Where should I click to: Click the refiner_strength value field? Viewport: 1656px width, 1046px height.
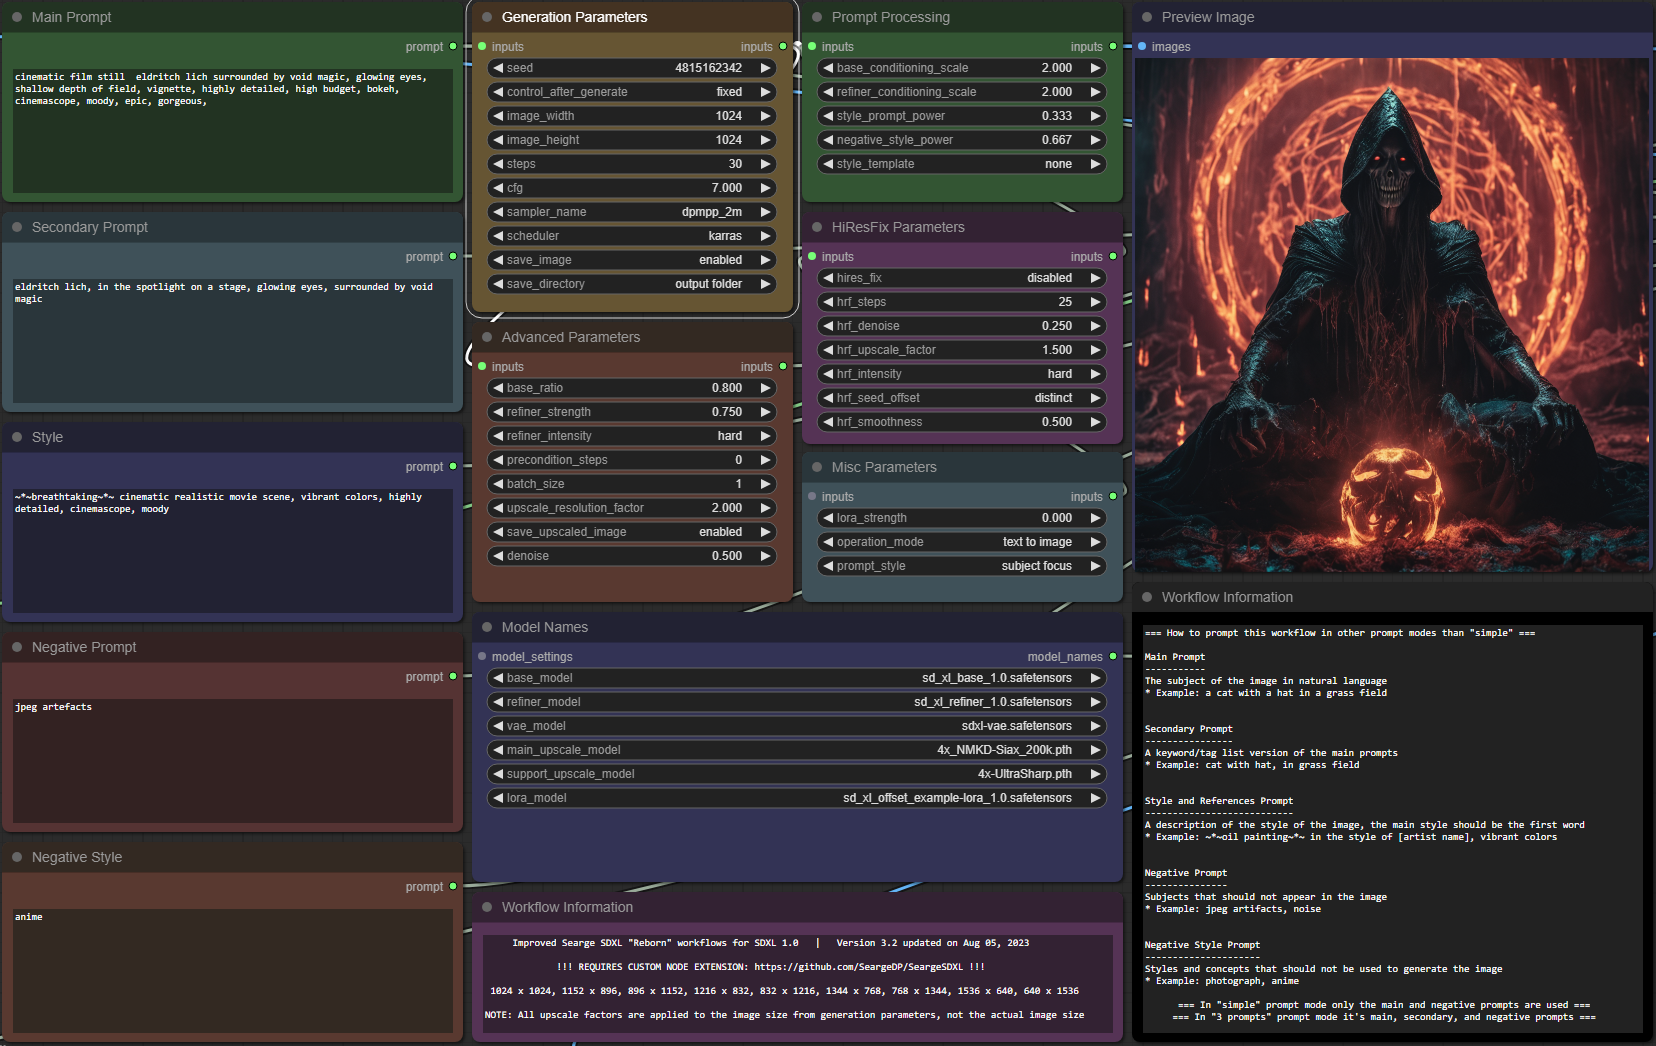coord(632,412)
